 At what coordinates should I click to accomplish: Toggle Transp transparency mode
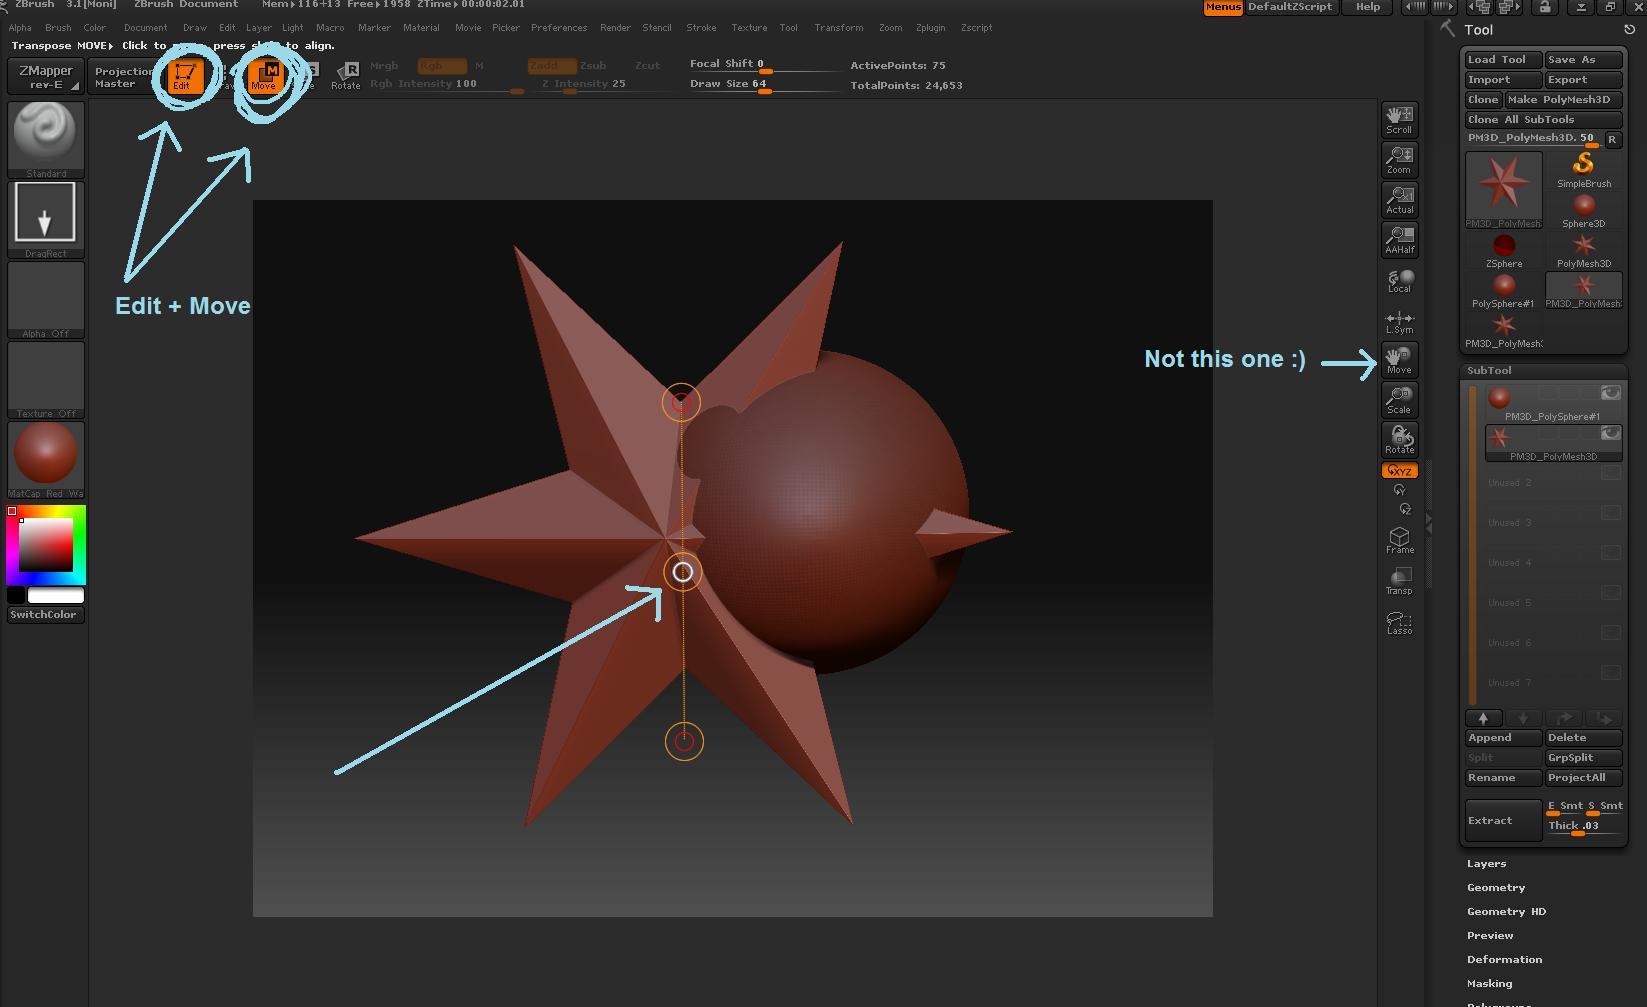coord(1399,581)
